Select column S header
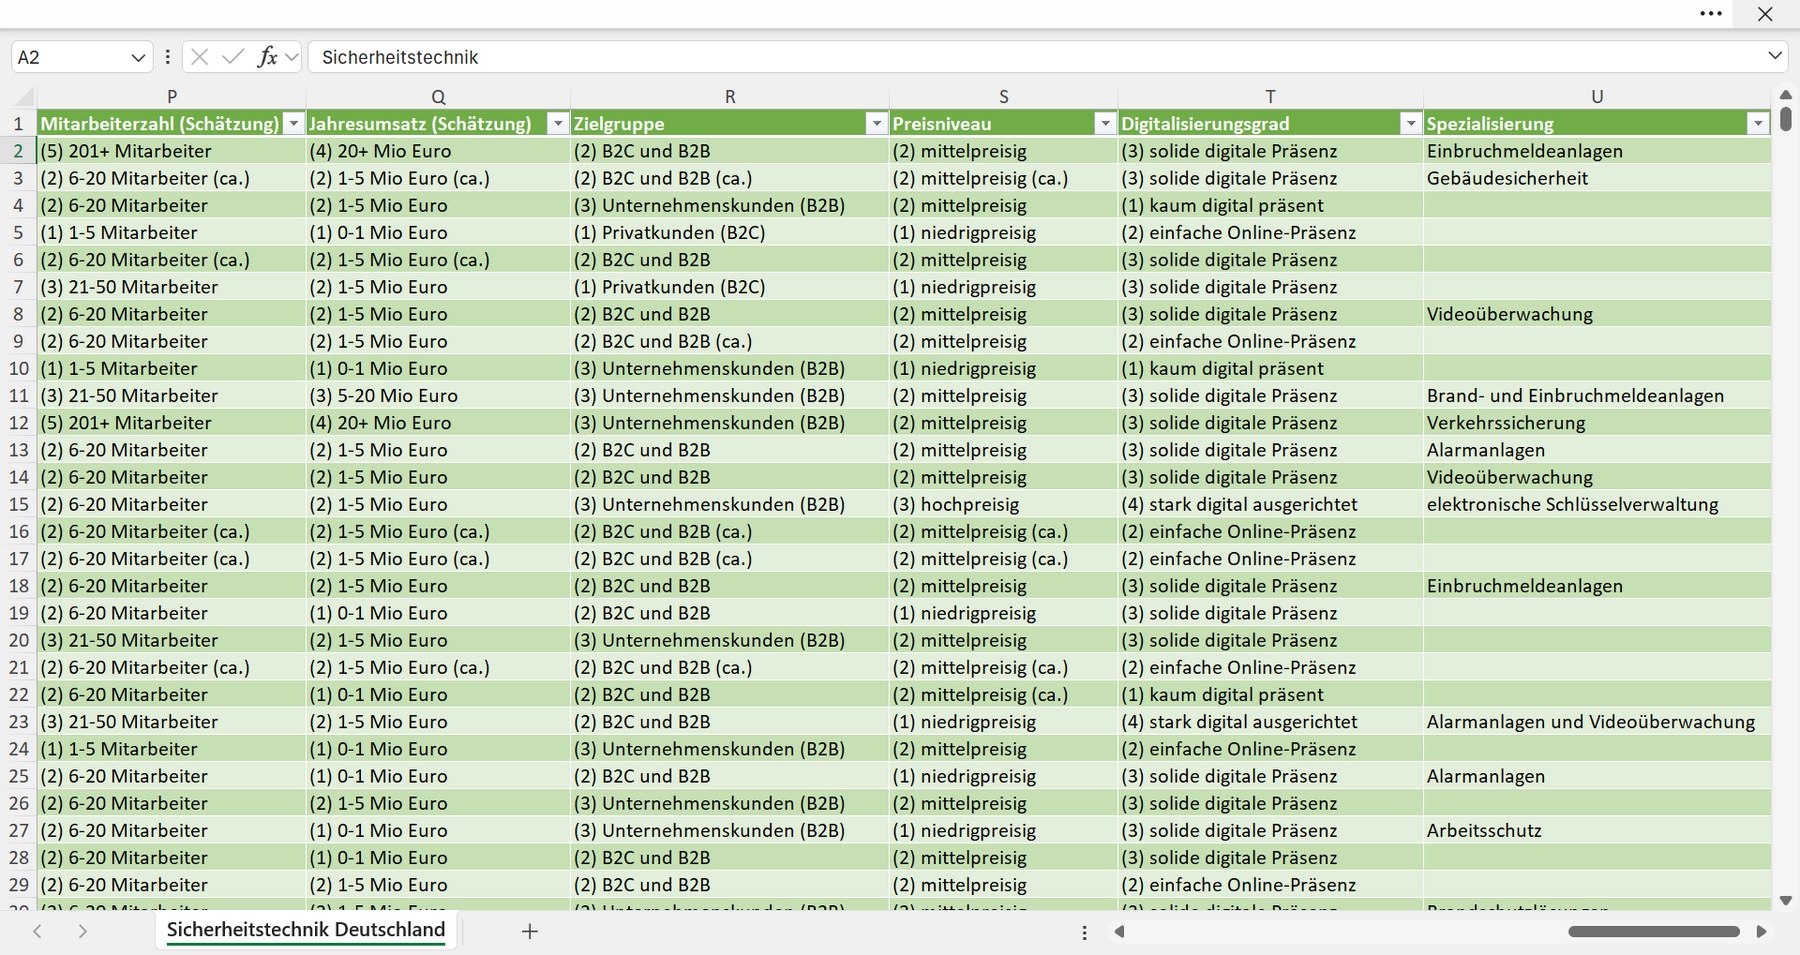Image resolution: width=1800 pixels, height=955 pixels. click(1004, 97)
